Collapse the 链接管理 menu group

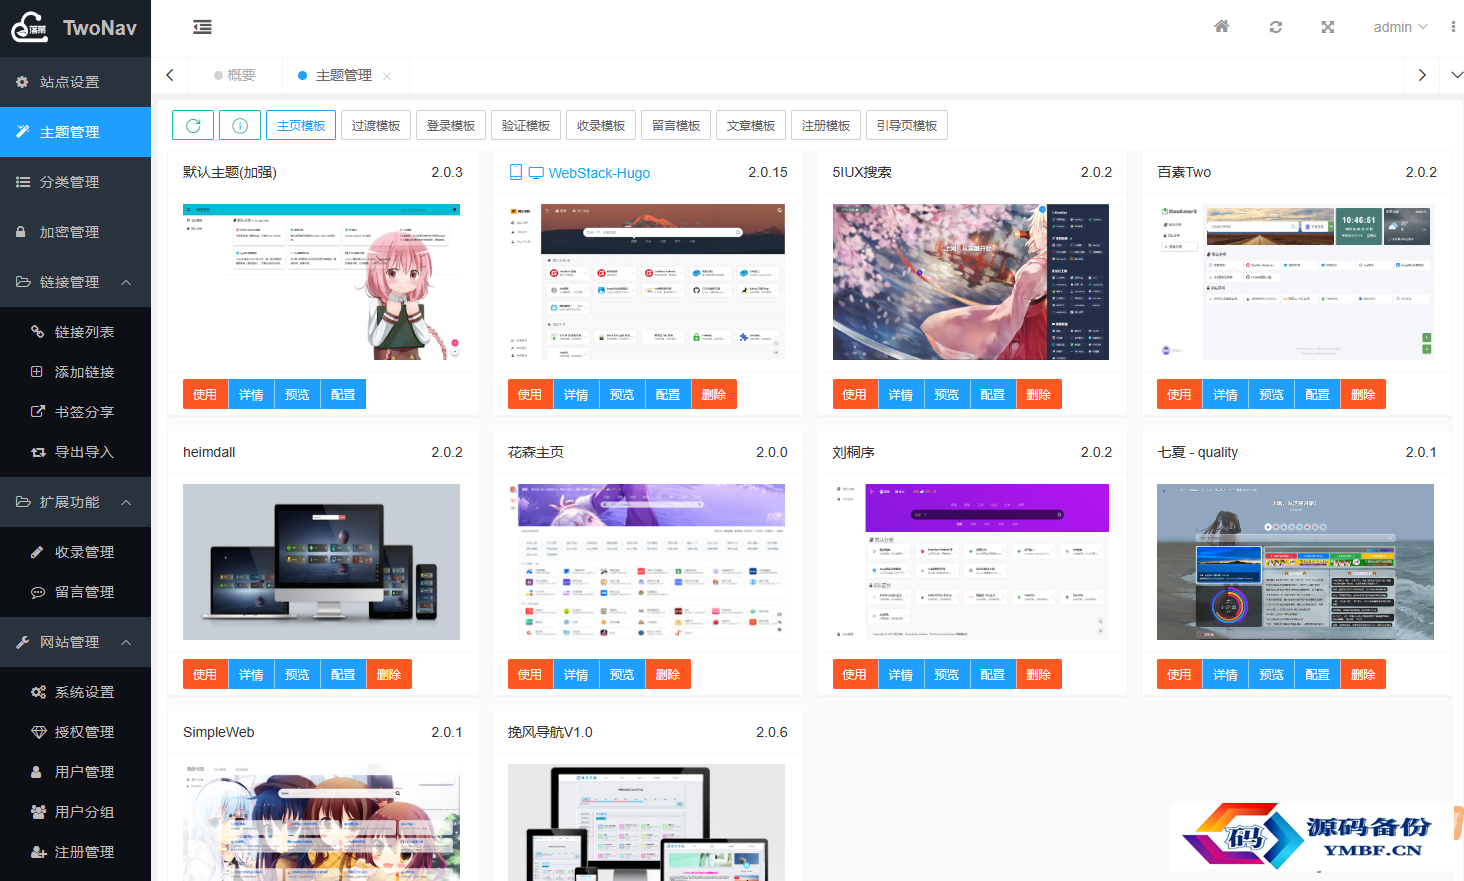click(75, 282)
